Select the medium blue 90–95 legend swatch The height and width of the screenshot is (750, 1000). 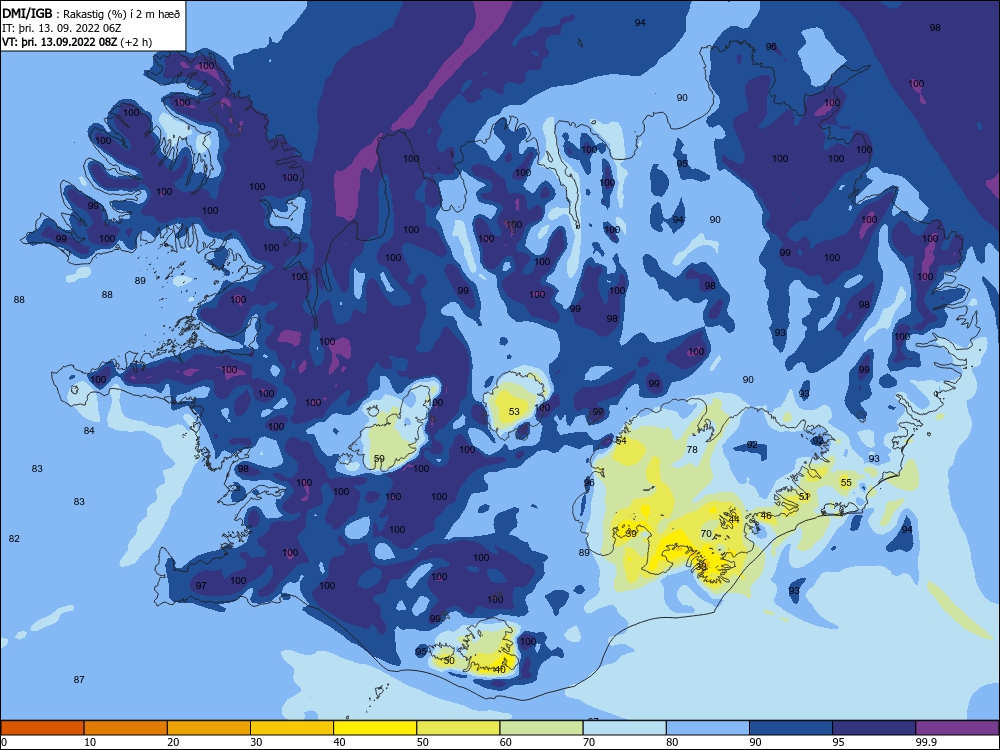791,728
